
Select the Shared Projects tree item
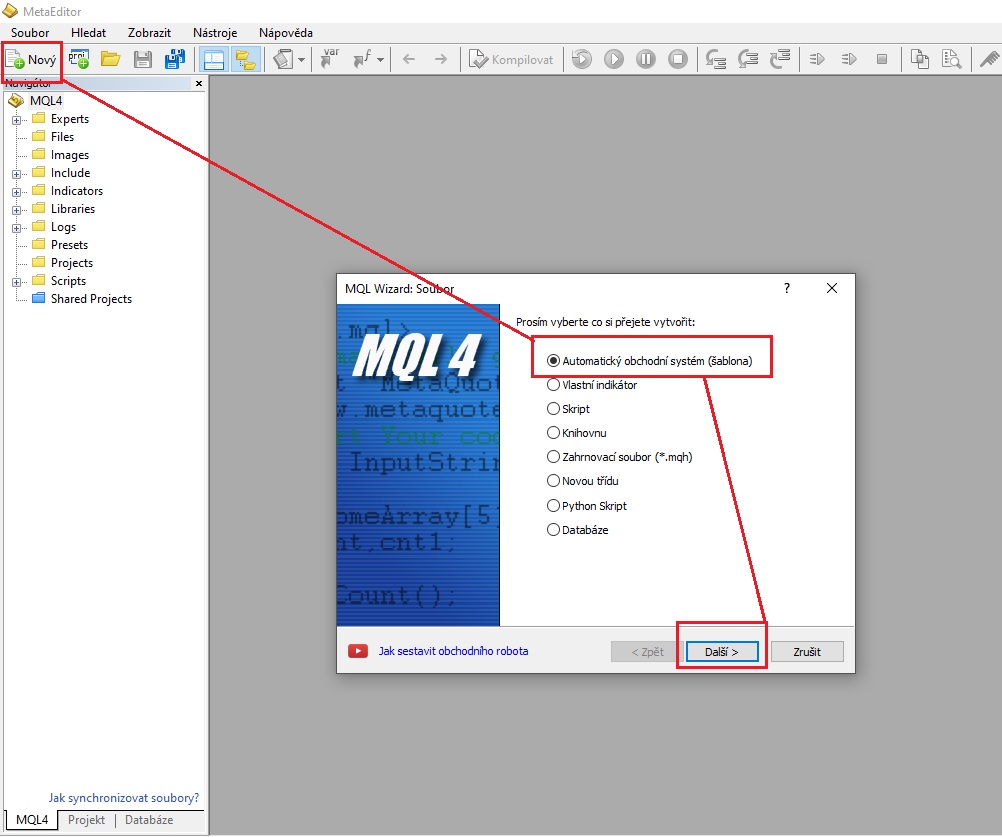tap(91, 299)
